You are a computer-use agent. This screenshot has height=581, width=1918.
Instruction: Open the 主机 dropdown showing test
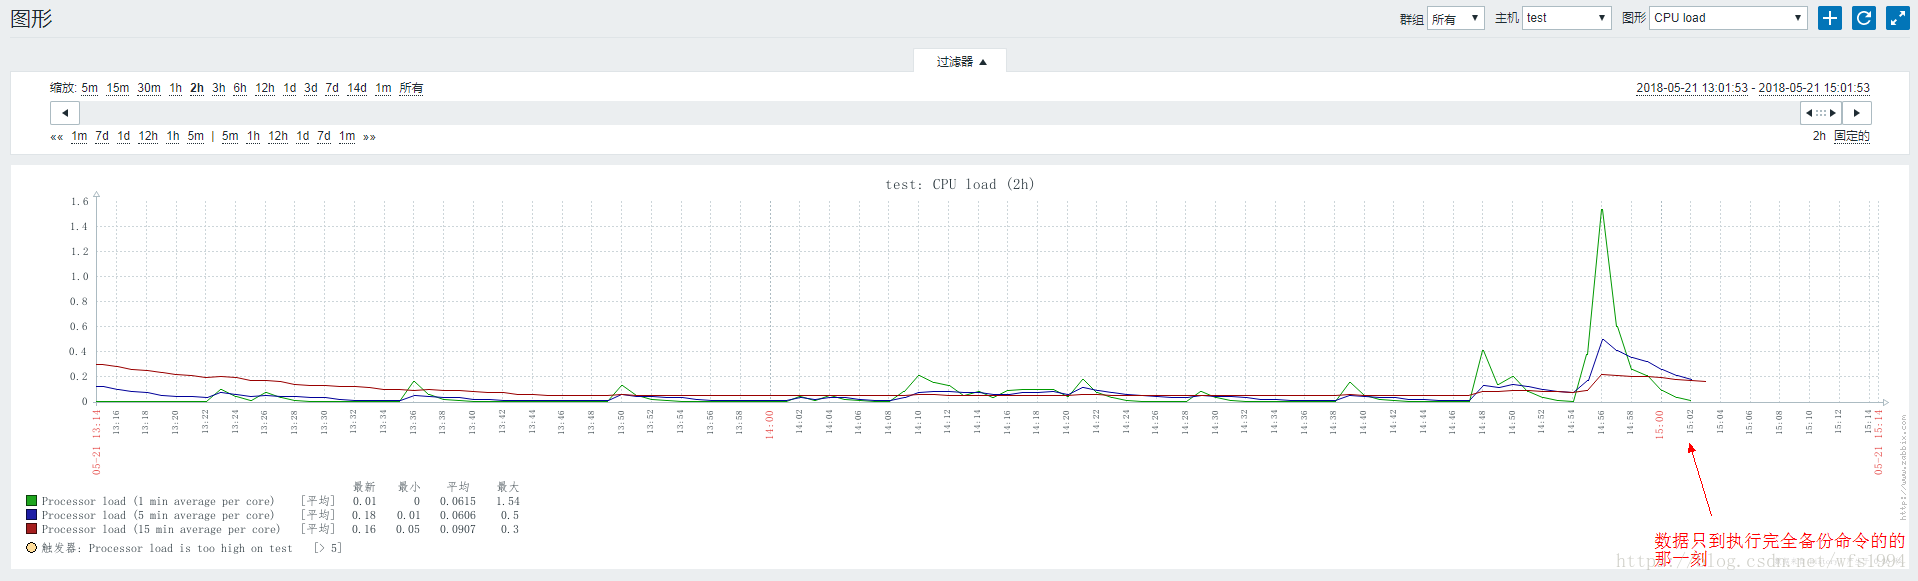(1566, 18)
